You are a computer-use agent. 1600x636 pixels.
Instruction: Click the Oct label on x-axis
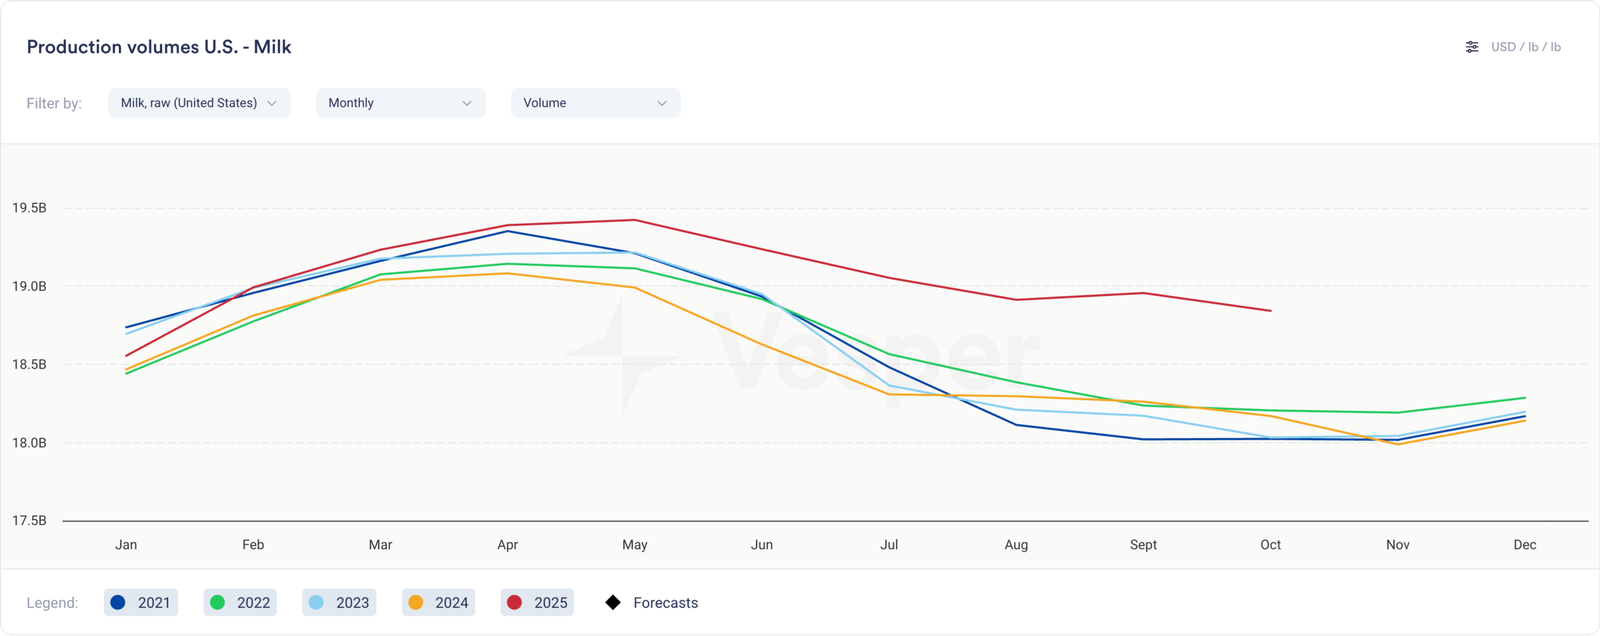(x=1270, y=545)
